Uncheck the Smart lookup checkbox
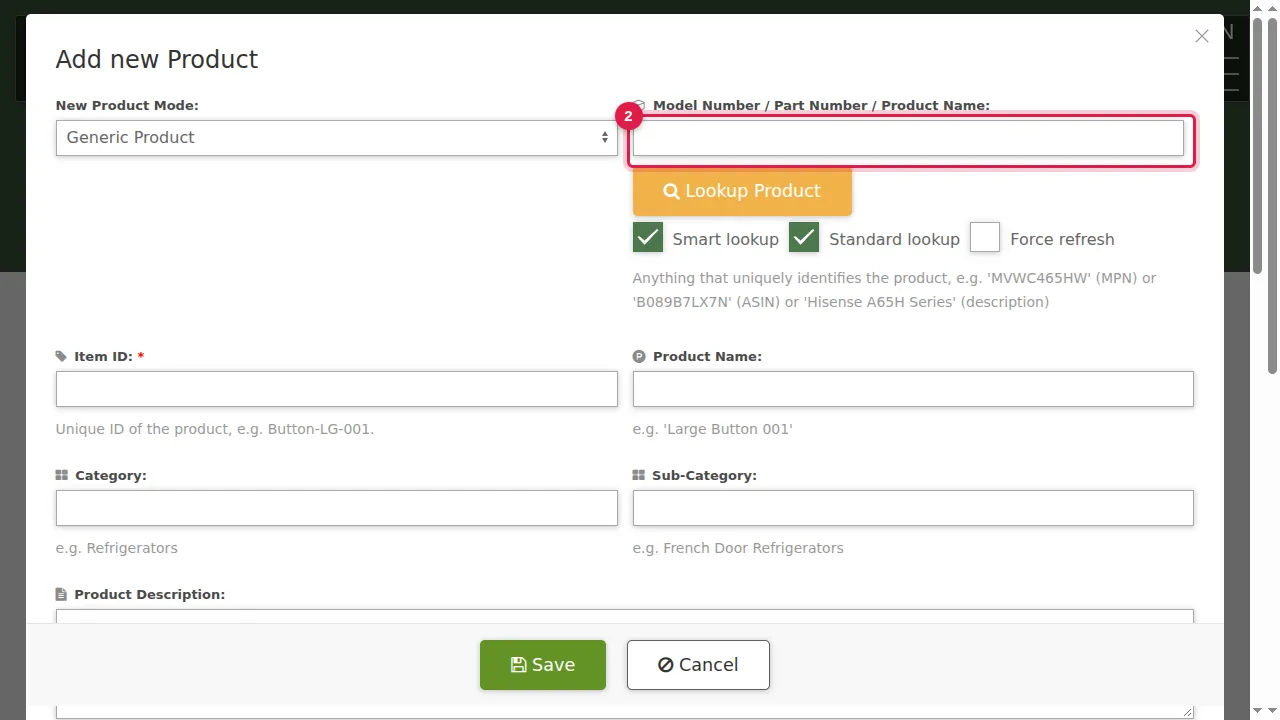The width and height of the screenshot is (1280, 720). coord(648,237)
